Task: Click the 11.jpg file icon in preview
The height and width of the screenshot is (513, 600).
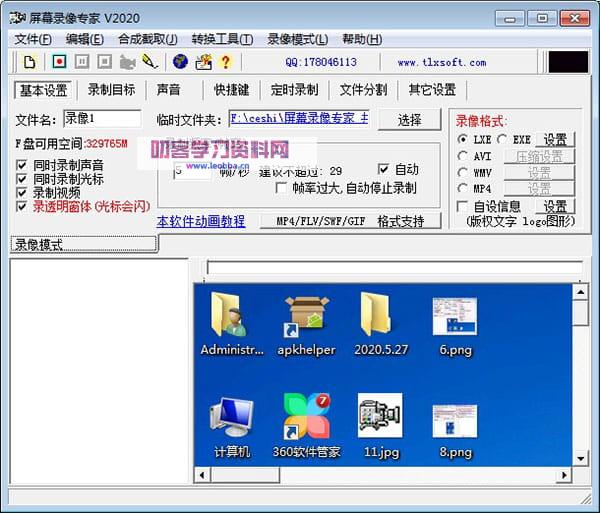Action: pos(380,415)
